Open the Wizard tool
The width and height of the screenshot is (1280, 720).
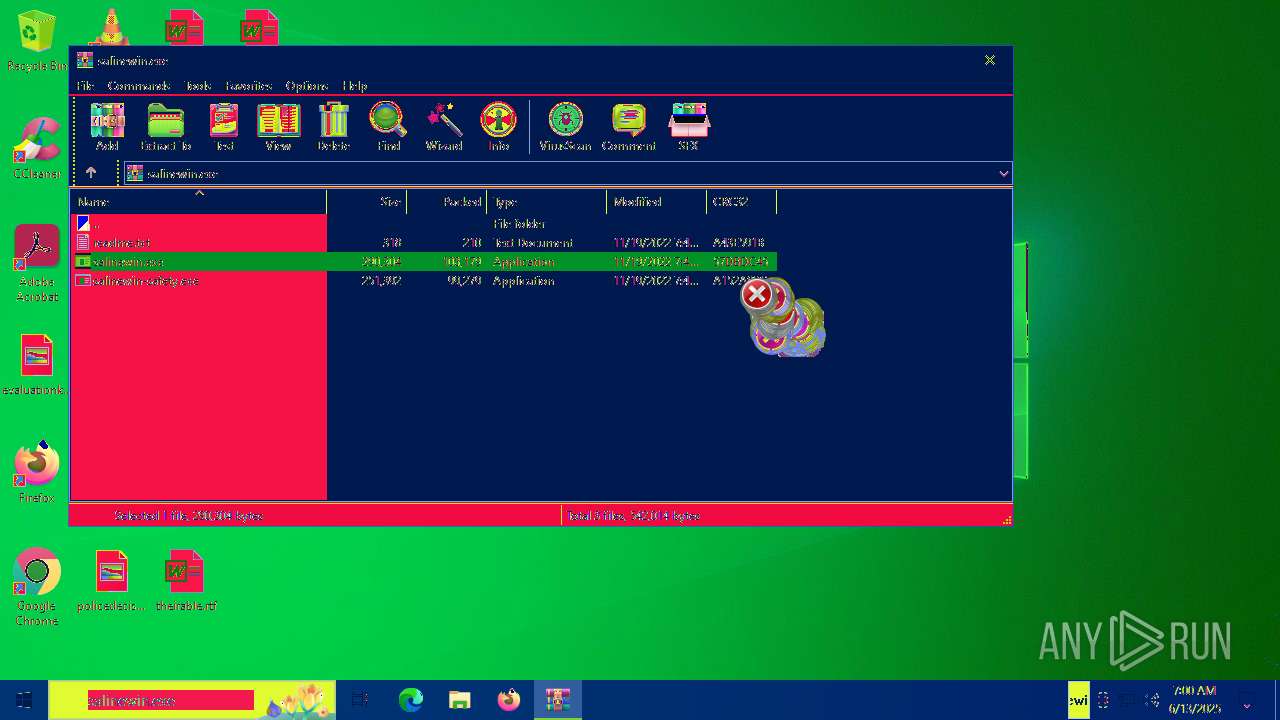[x=444, y=126]
